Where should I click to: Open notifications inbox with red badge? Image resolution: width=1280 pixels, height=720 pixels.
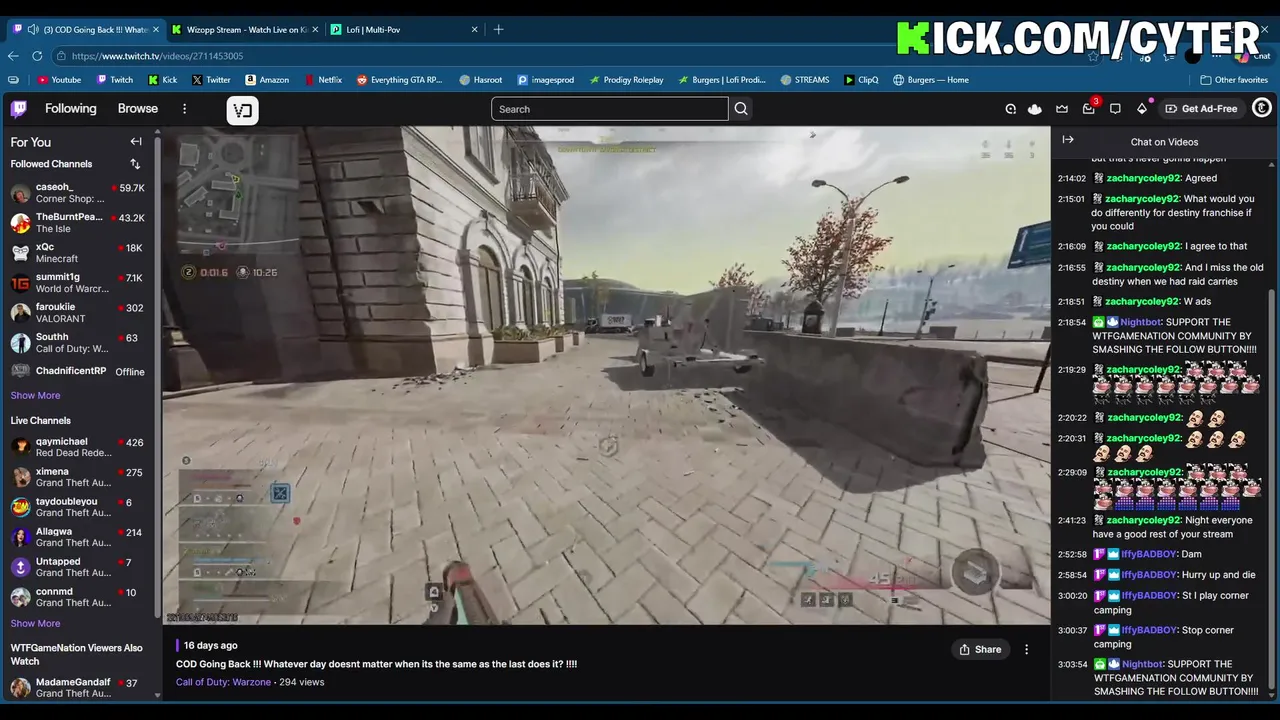tap(1089, 108)
